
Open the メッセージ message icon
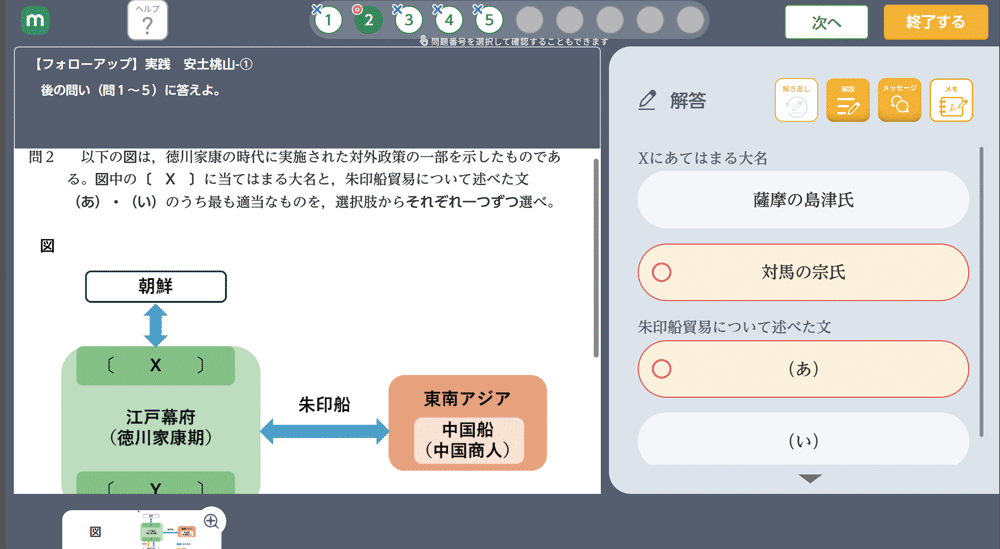tap(899, 100)
